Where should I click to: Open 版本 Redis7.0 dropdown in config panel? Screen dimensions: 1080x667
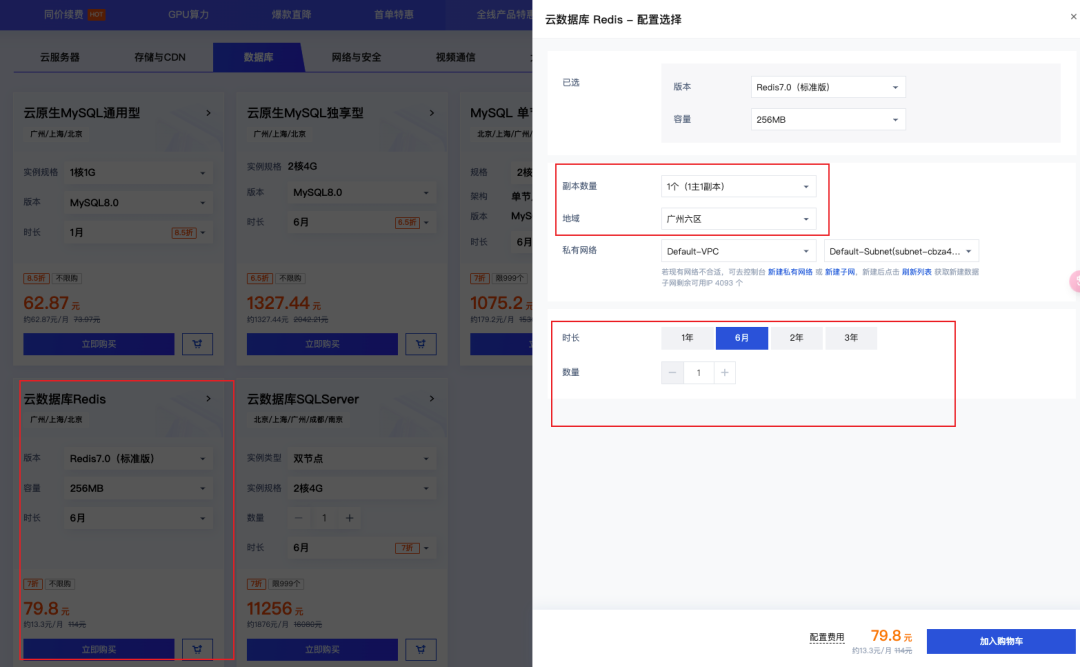828,87
